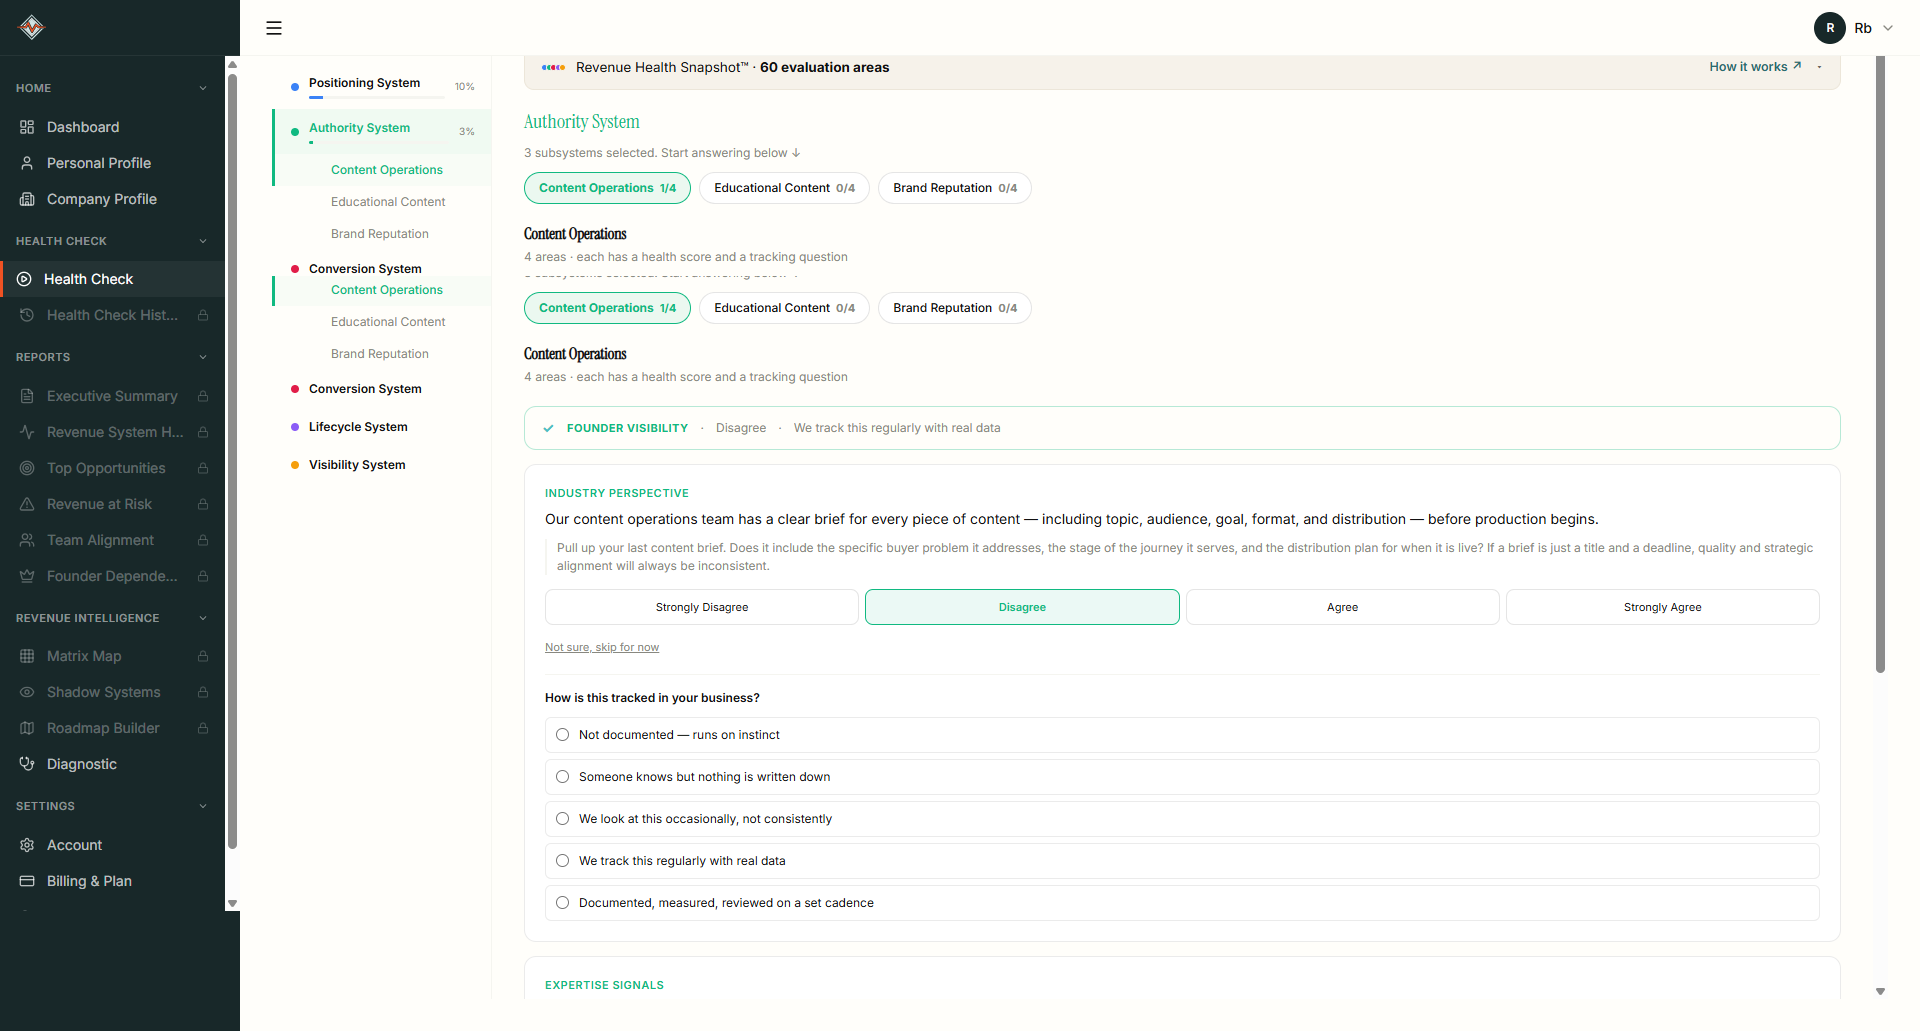Choose 'Documented, measured, reviewed on a set cadence'
The height and width of the screenshot is (1031, 1920).
click(x=1182, y=903)
